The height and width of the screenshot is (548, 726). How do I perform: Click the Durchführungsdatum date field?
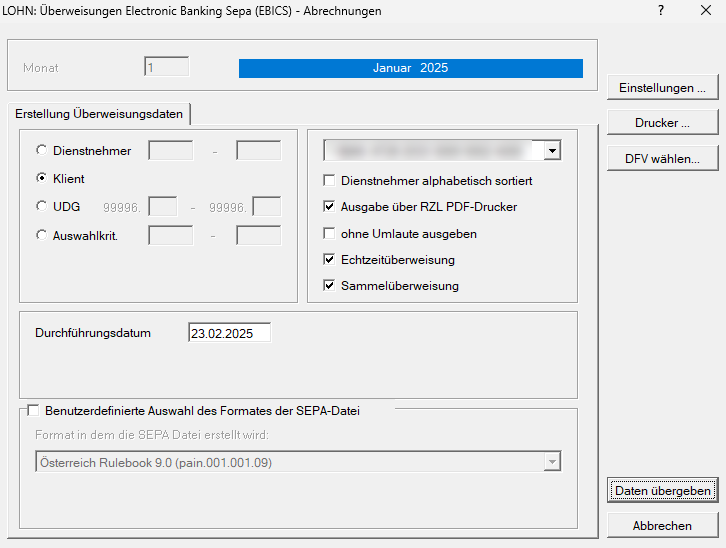coord(229,333)
